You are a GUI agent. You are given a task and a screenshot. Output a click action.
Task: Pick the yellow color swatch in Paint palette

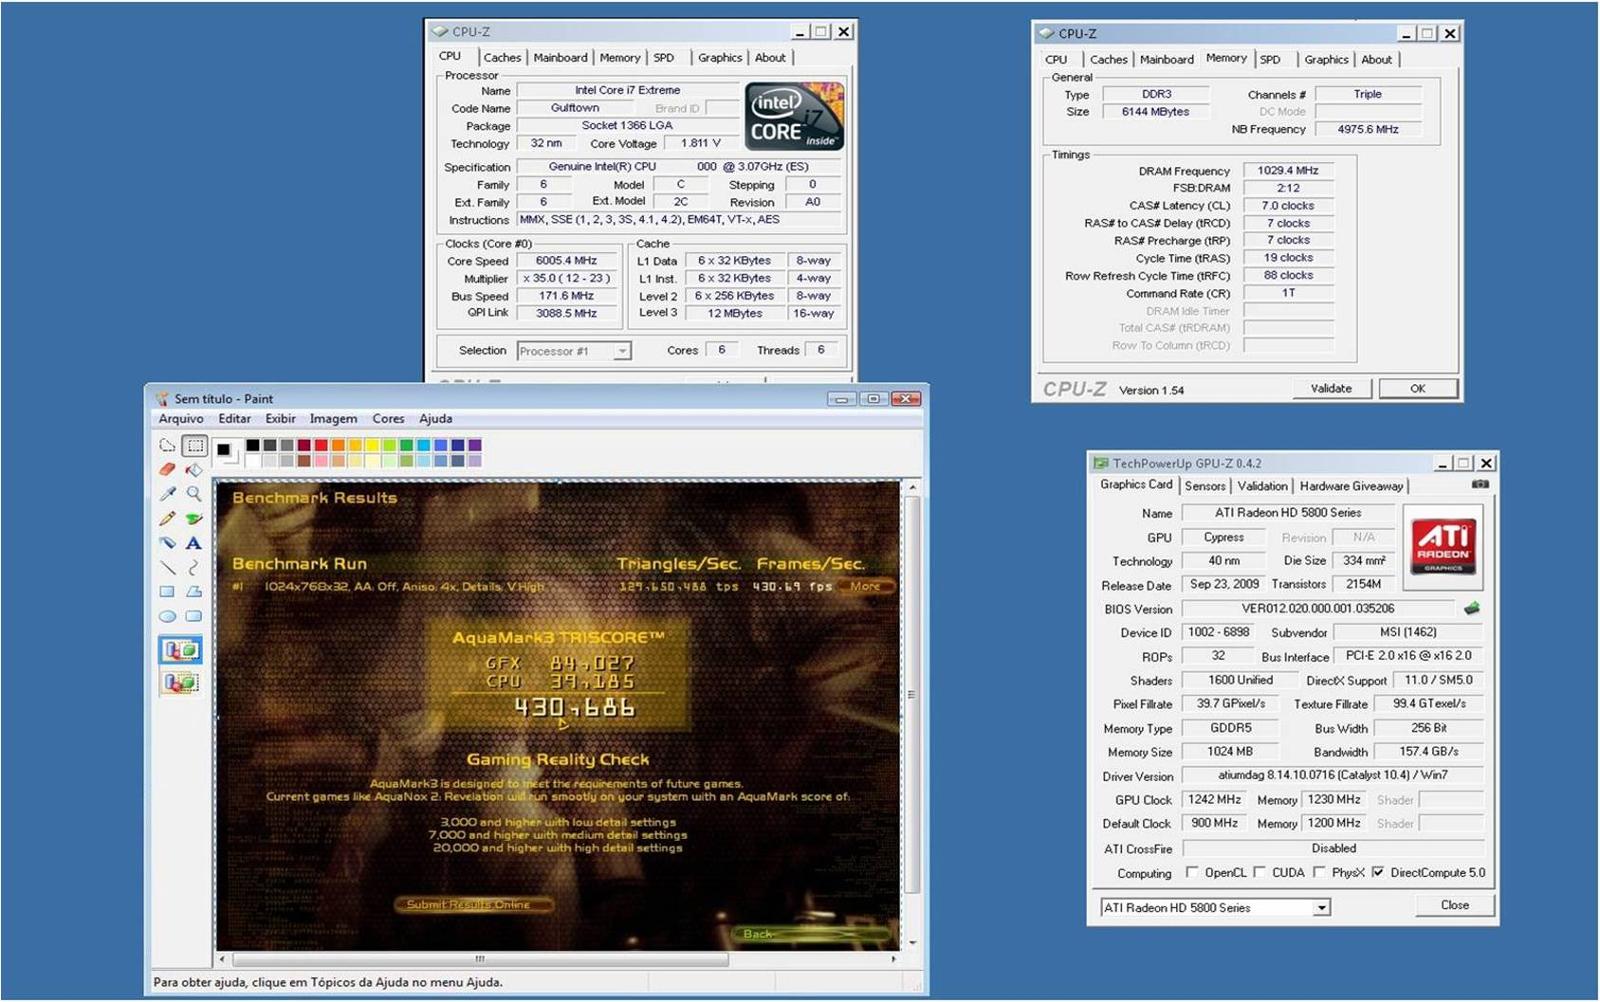372,445
